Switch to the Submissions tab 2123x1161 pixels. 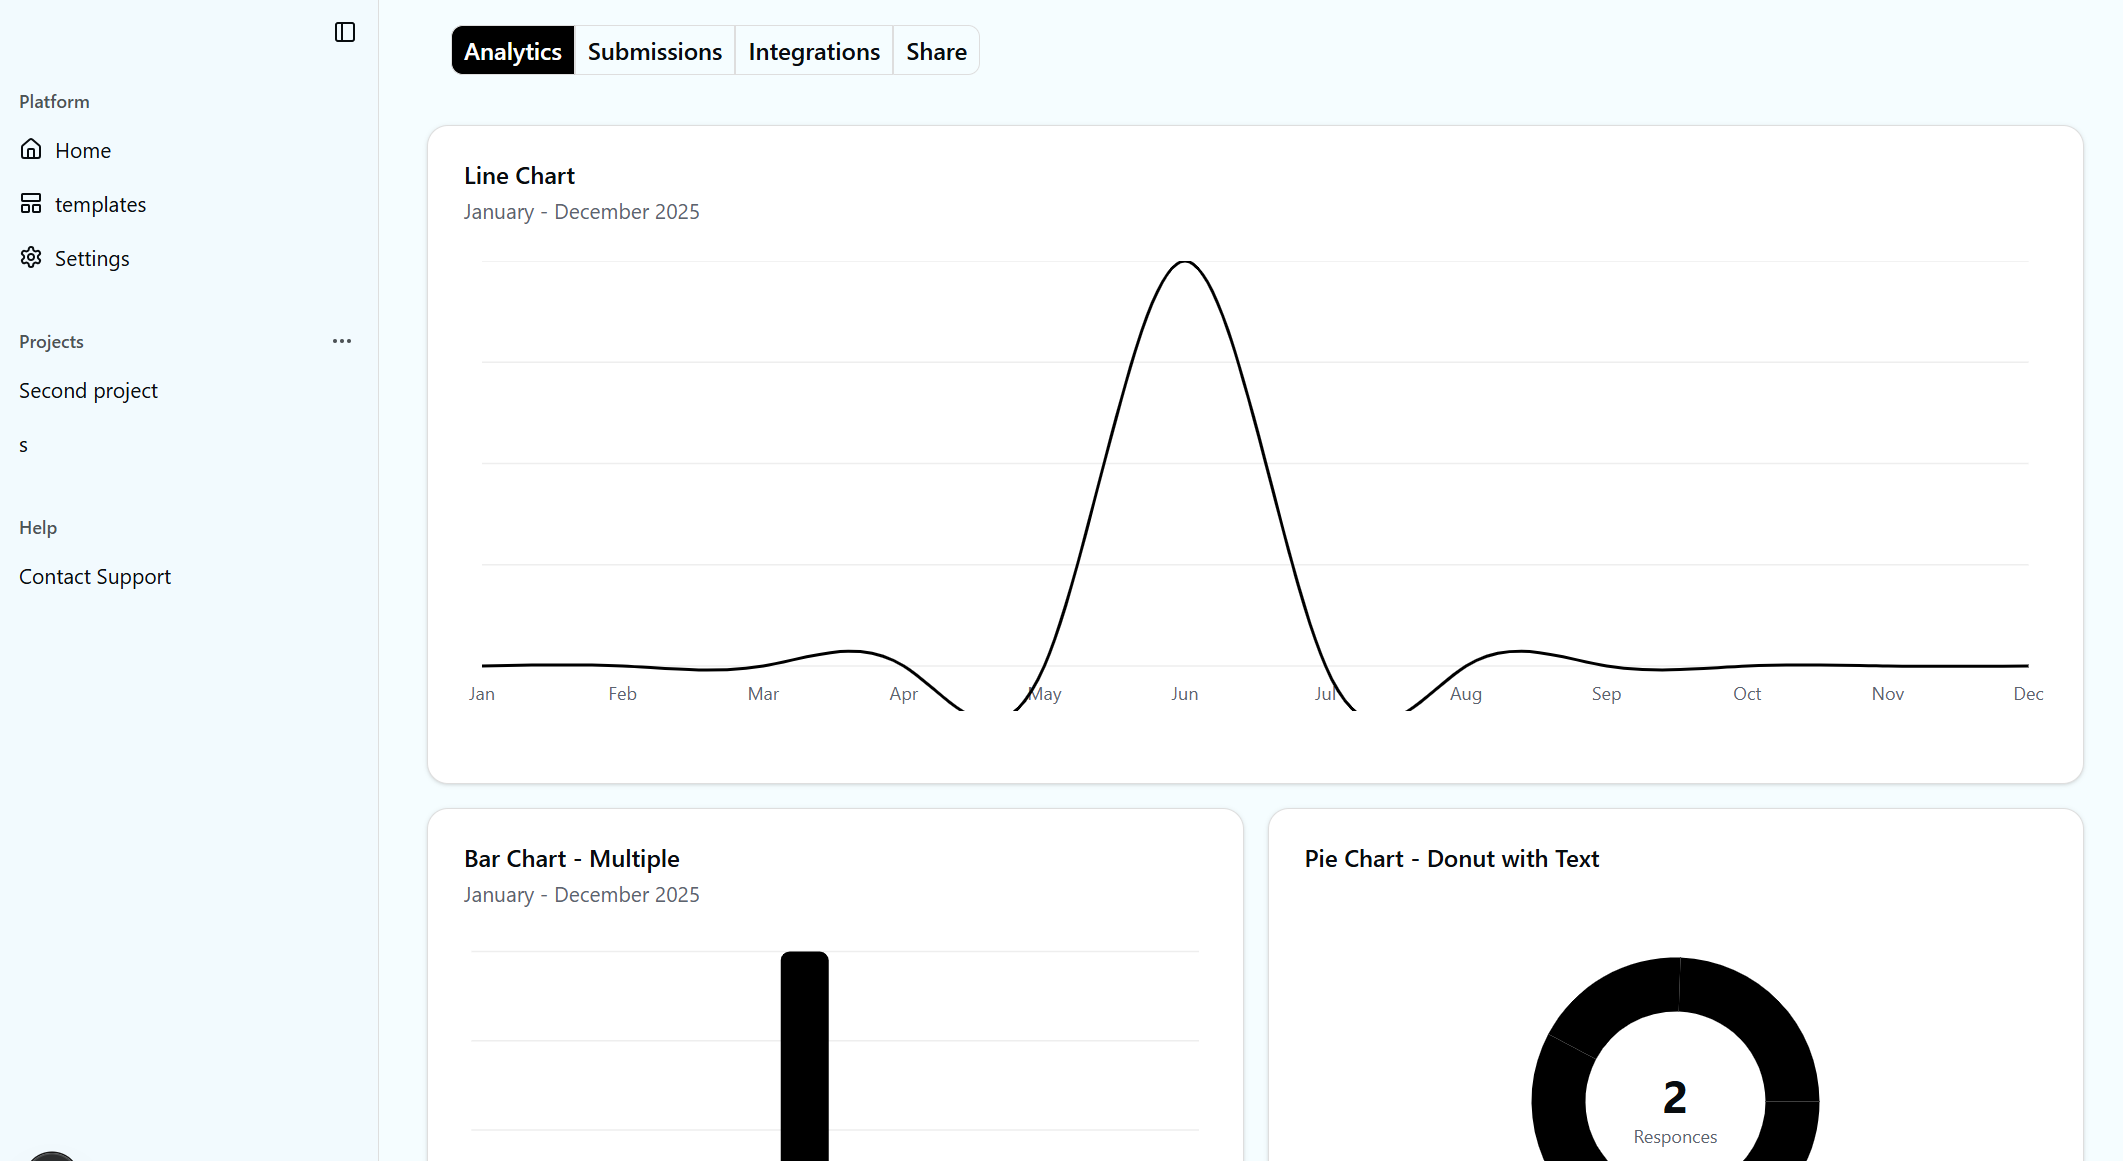tap(654, 51)
